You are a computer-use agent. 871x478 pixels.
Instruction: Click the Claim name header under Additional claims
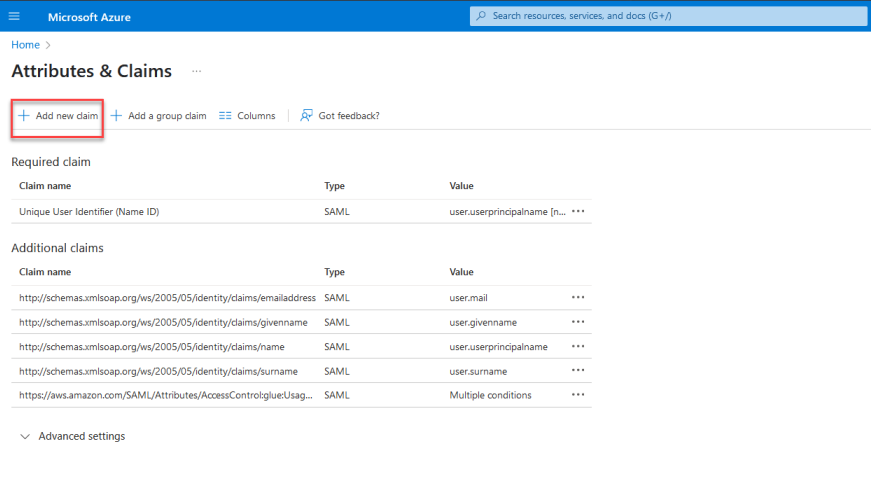pos(45,272)
